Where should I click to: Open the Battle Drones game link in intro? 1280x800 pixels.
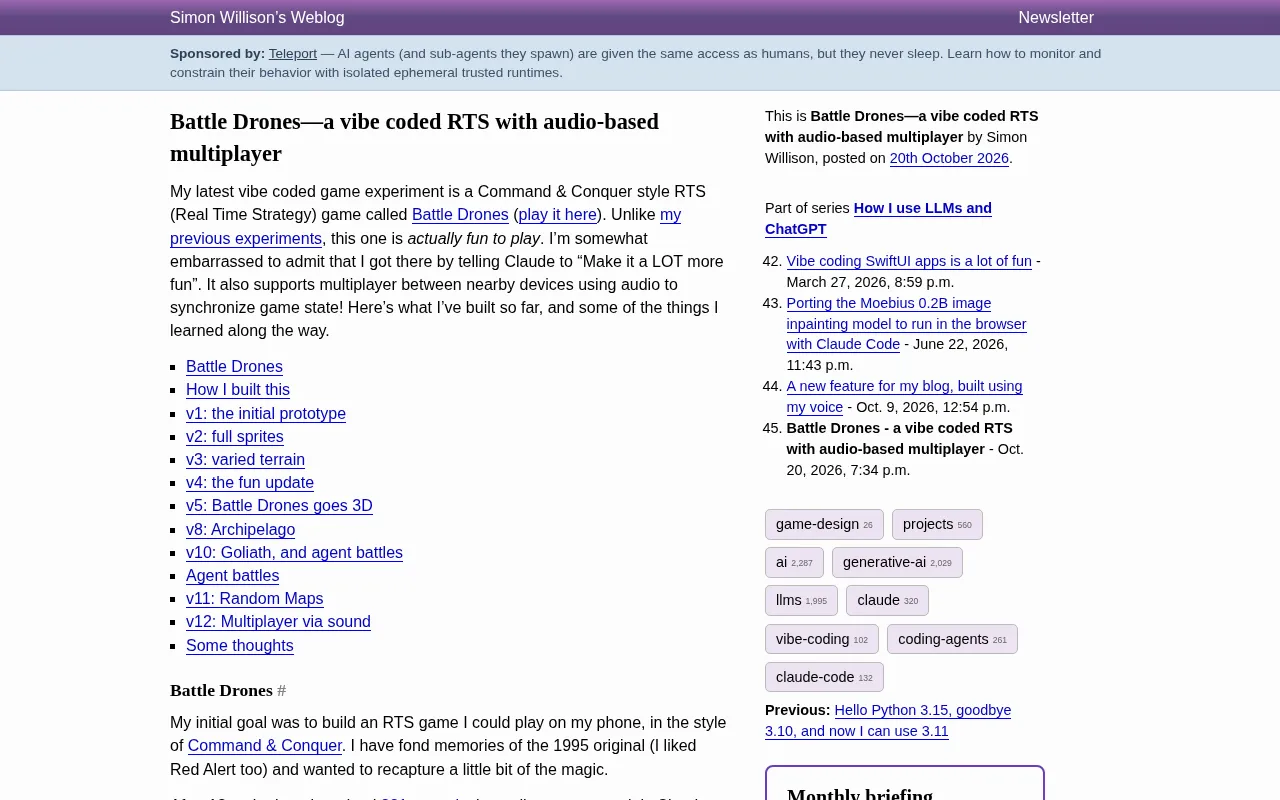pyautogui.click(x=460, y=214)
